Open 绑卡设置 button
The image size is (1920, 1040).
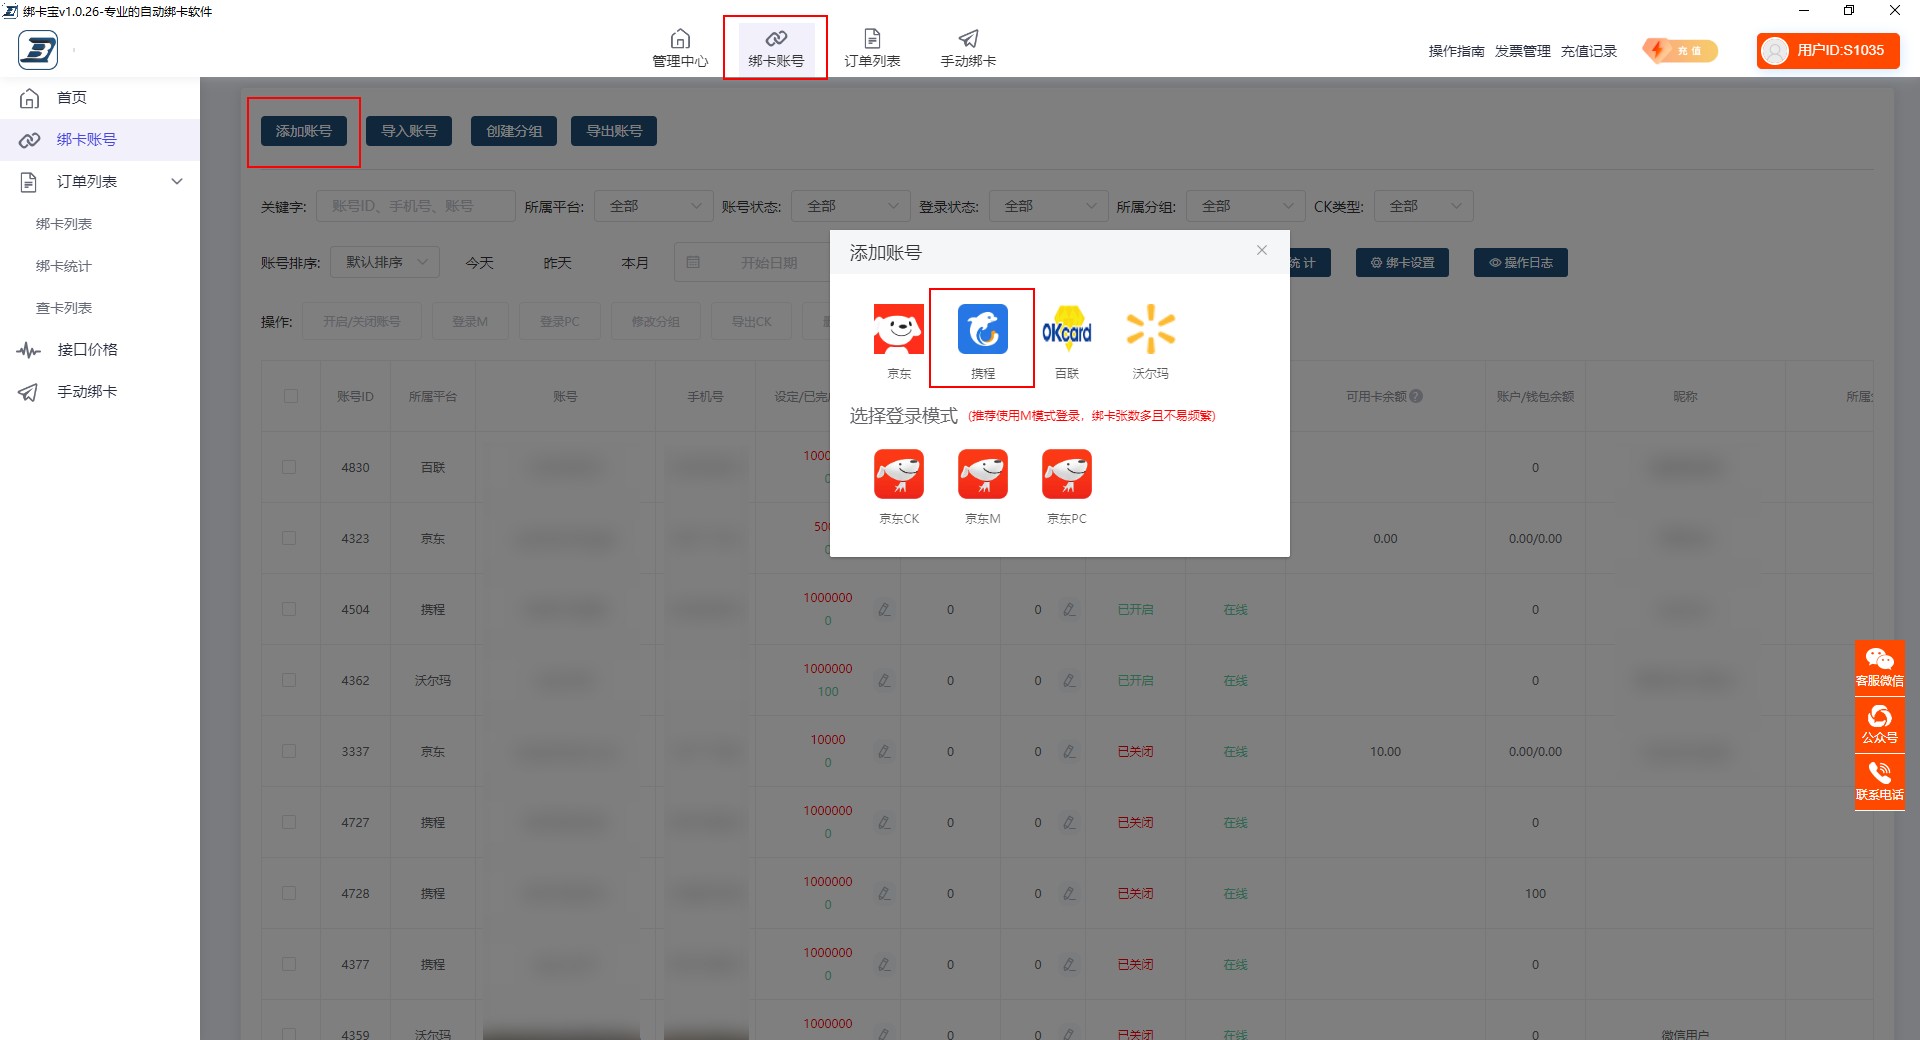click(1402, 262)
